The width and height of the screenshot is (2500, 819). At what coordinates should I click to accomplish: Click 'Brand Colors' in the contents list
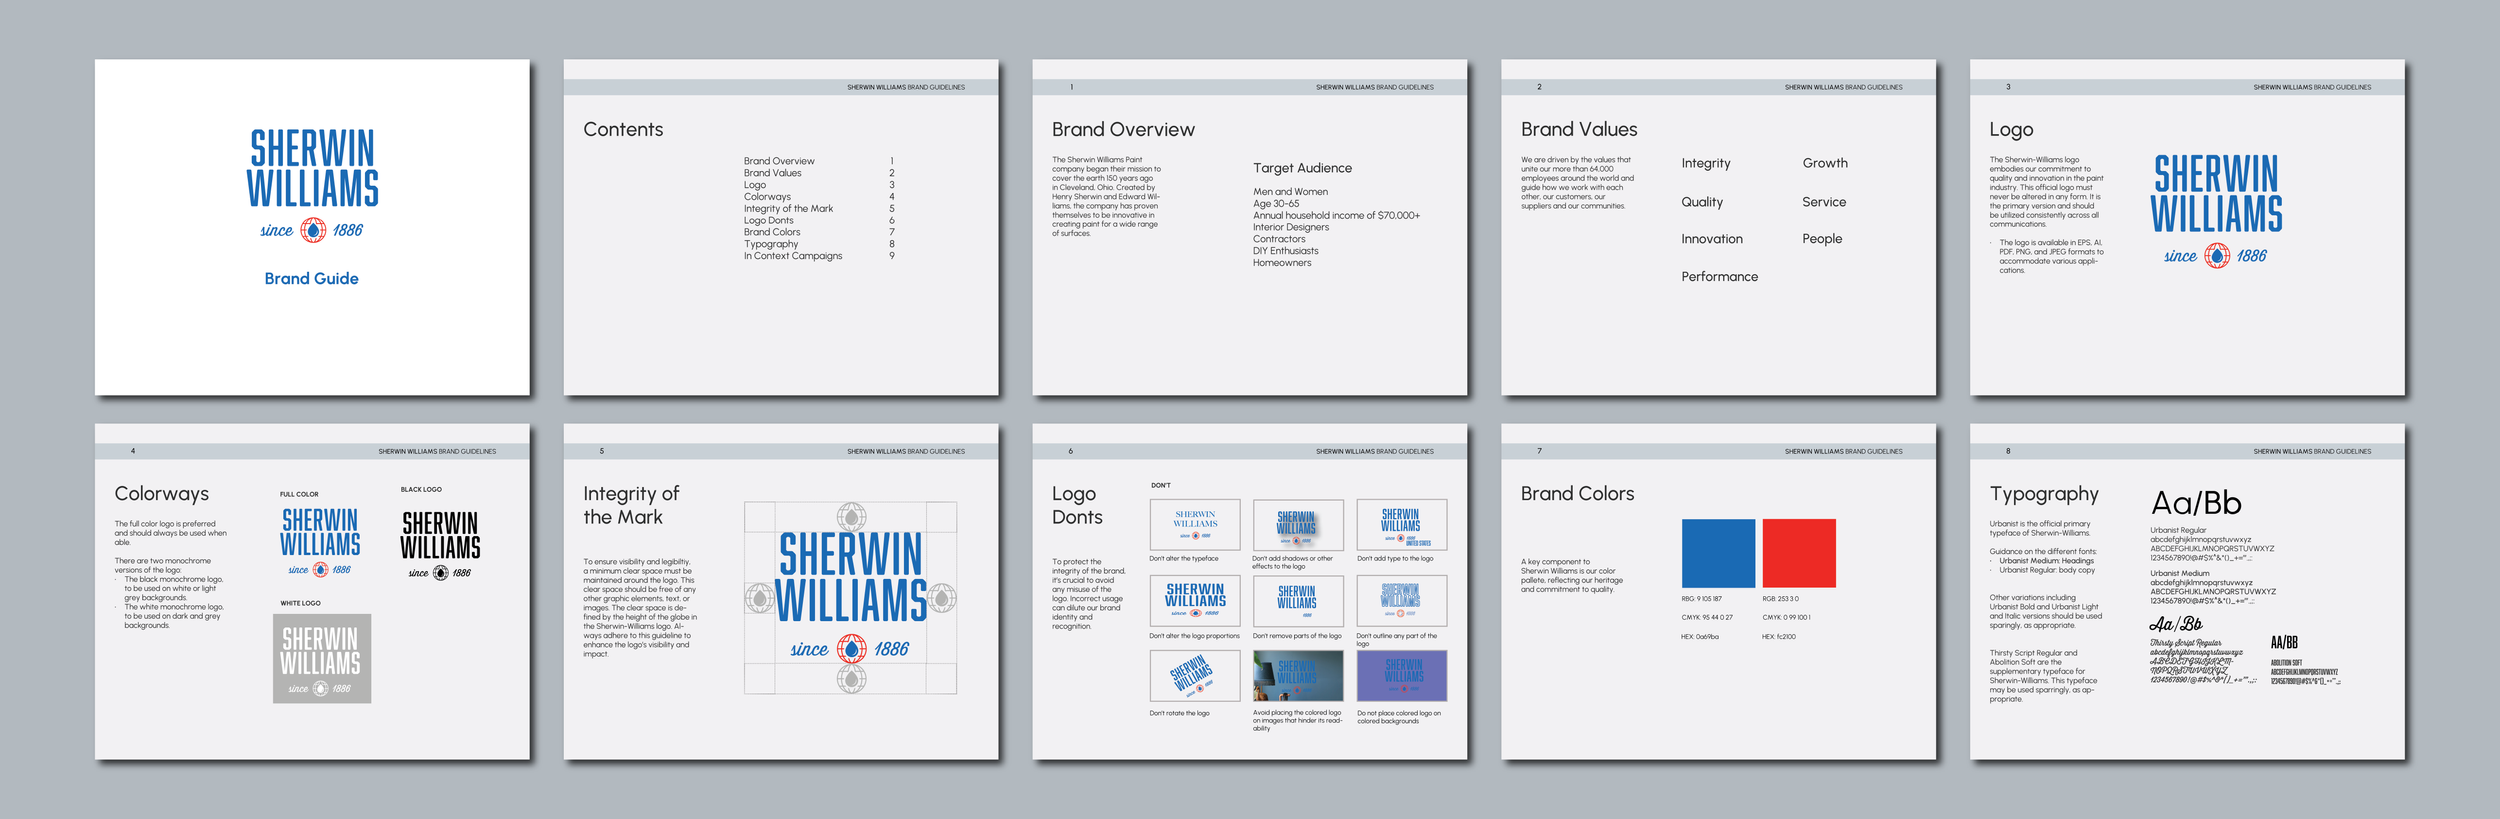click(772, 232)
